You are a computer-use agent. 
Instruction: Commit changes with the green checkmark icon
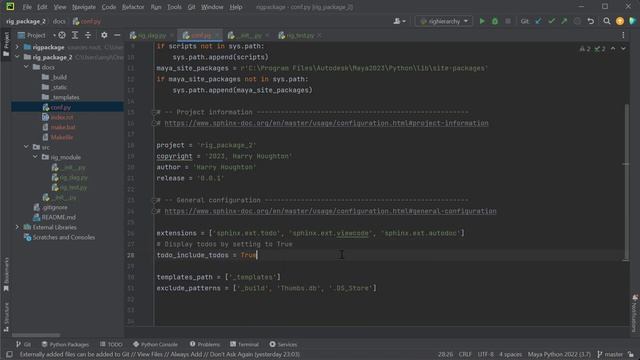click(x=551, y=21)
